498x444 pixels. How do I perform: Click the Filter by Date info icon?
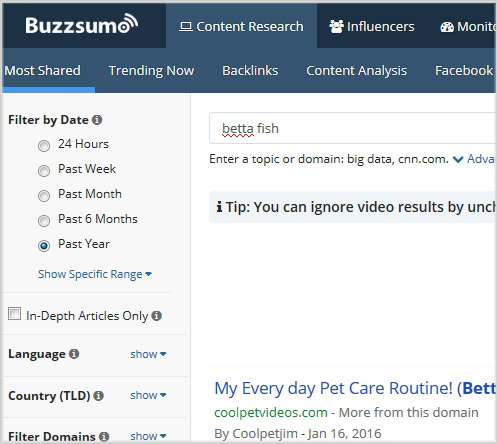coord(97,120)
